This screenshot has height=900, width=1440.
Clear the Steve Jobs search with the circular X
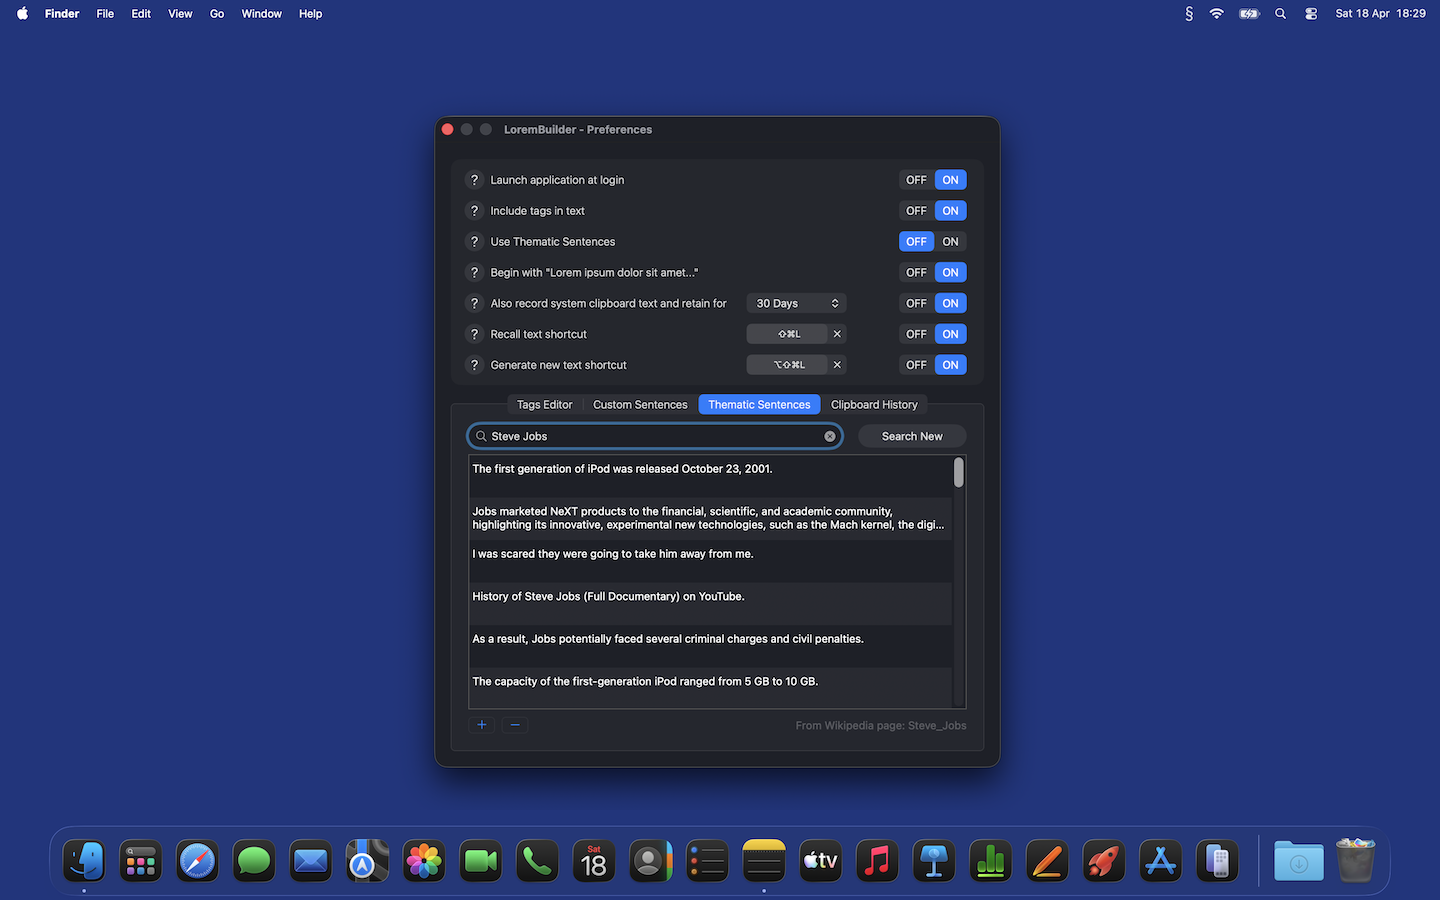tap(830, 436)
